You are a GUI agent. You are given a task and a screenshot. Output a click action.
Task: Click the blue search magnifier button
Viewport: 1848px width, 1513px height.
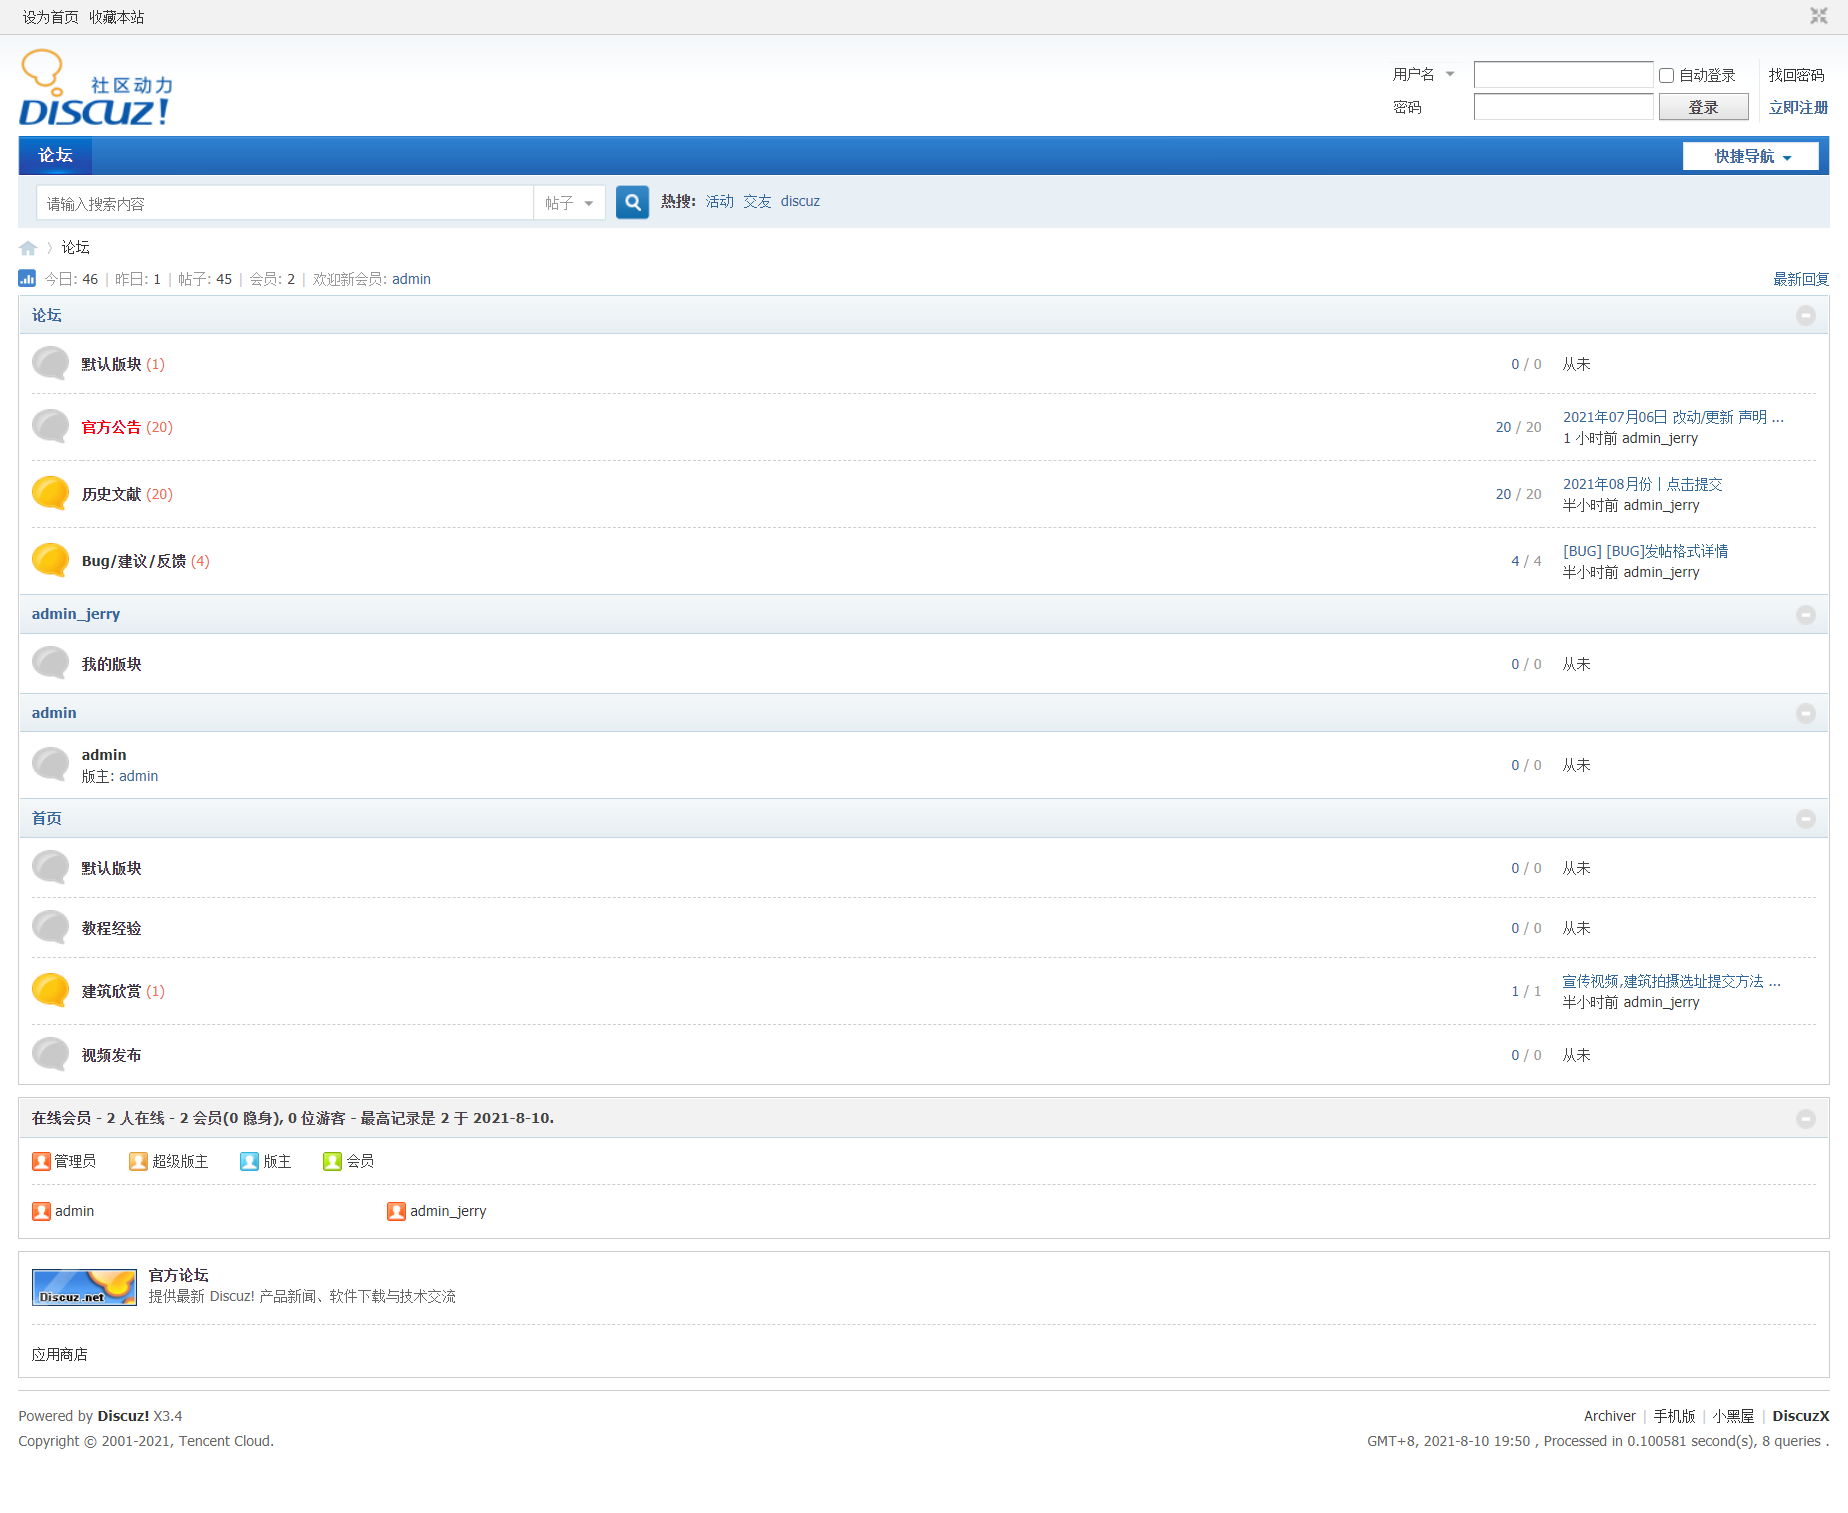(632, 203)
